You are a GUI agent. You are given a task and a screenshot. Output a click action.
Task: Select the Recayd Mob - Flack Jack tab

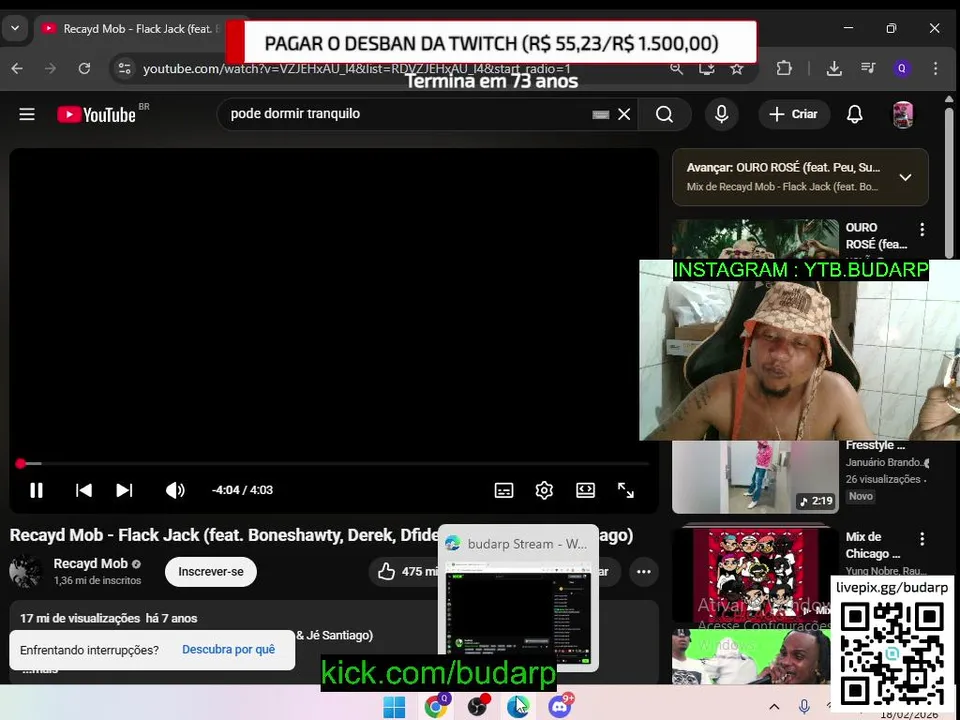(132, 29)
